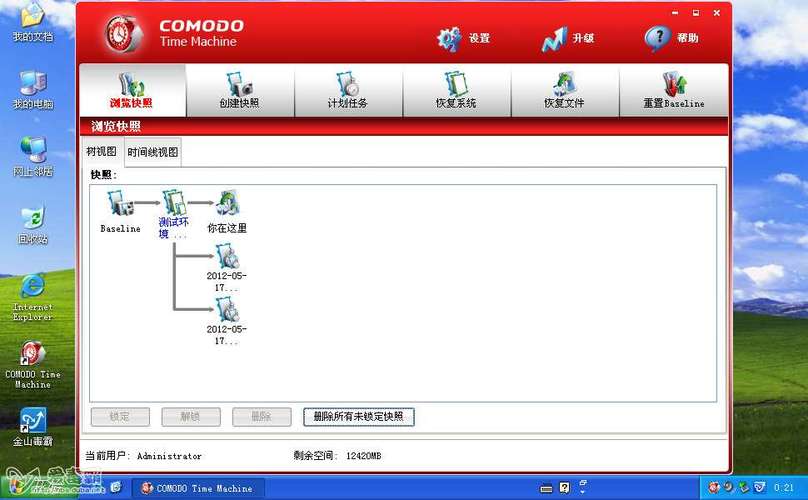Viewport: 808px width, 500px height.
Task: Click the disabled 删除 (delete) button
Action: [261, 416]
